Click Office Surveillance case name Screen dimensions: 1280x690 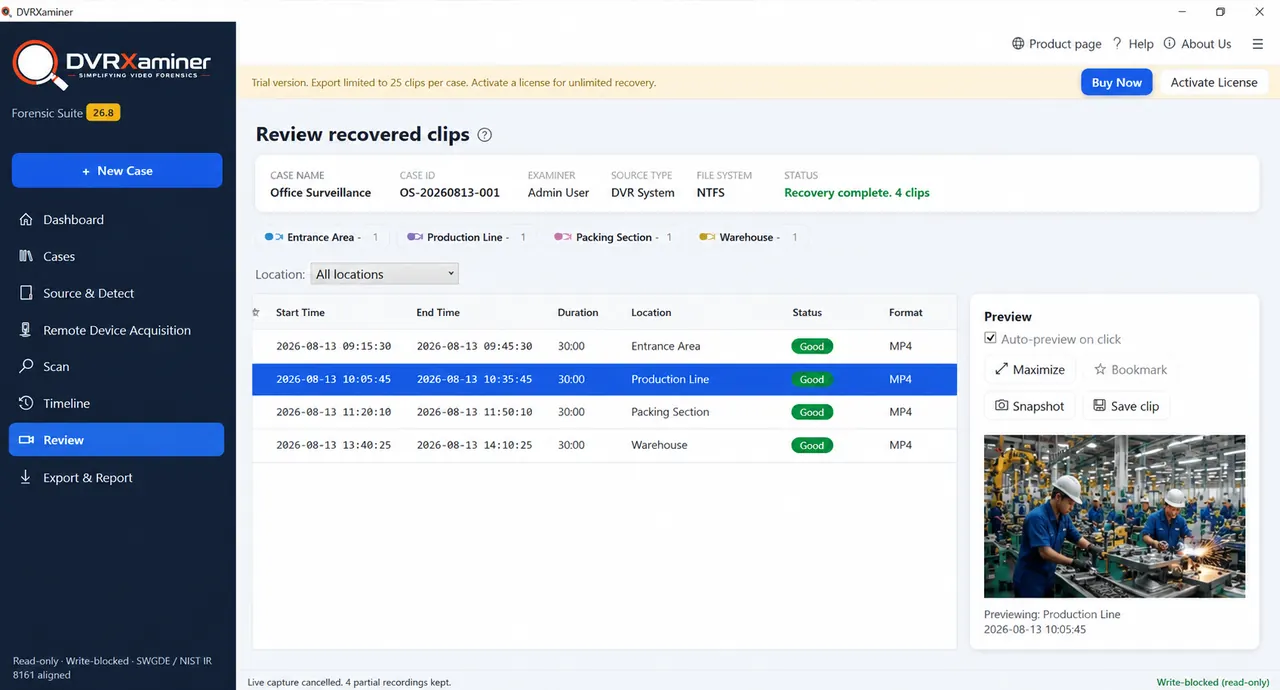pos(320,193)
